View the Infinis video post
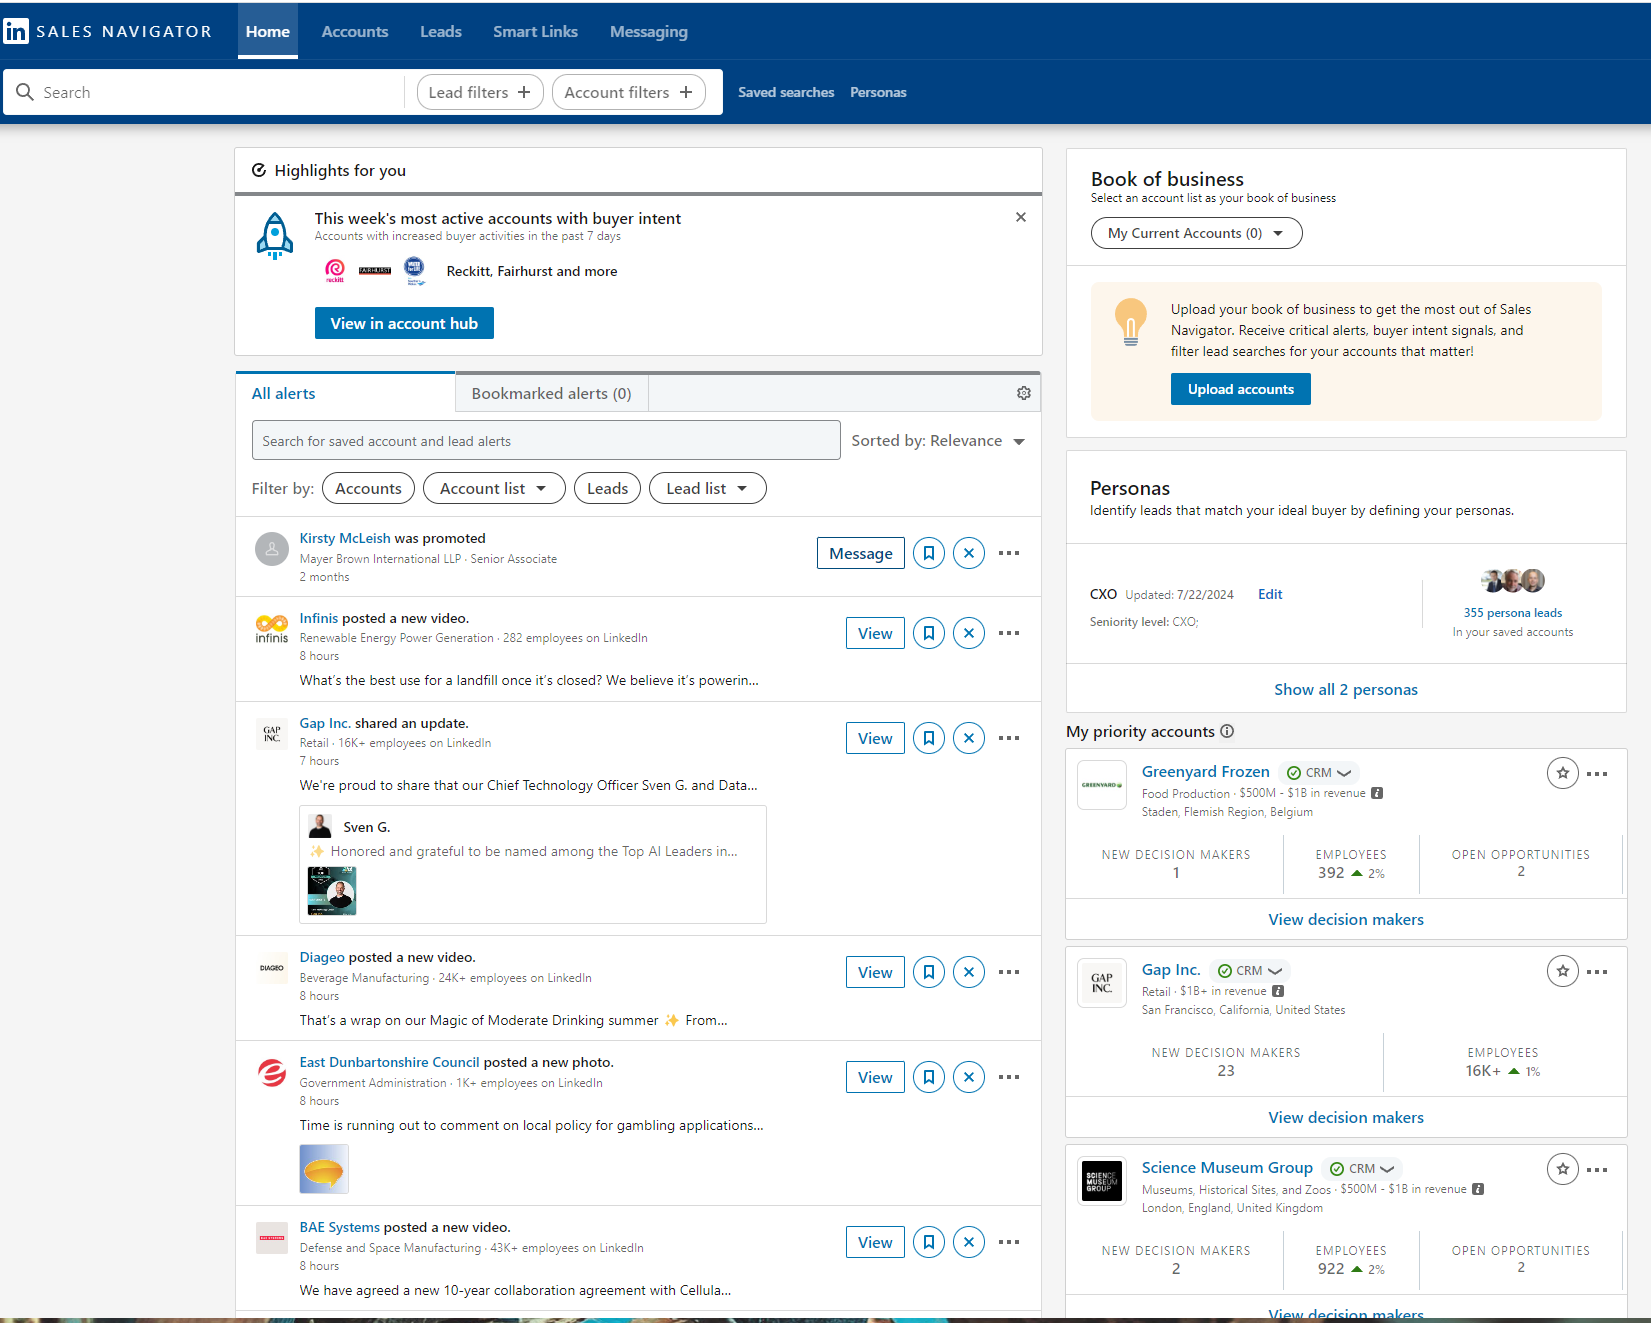This screenshot has width=1651, height=1323. [875, 633]
